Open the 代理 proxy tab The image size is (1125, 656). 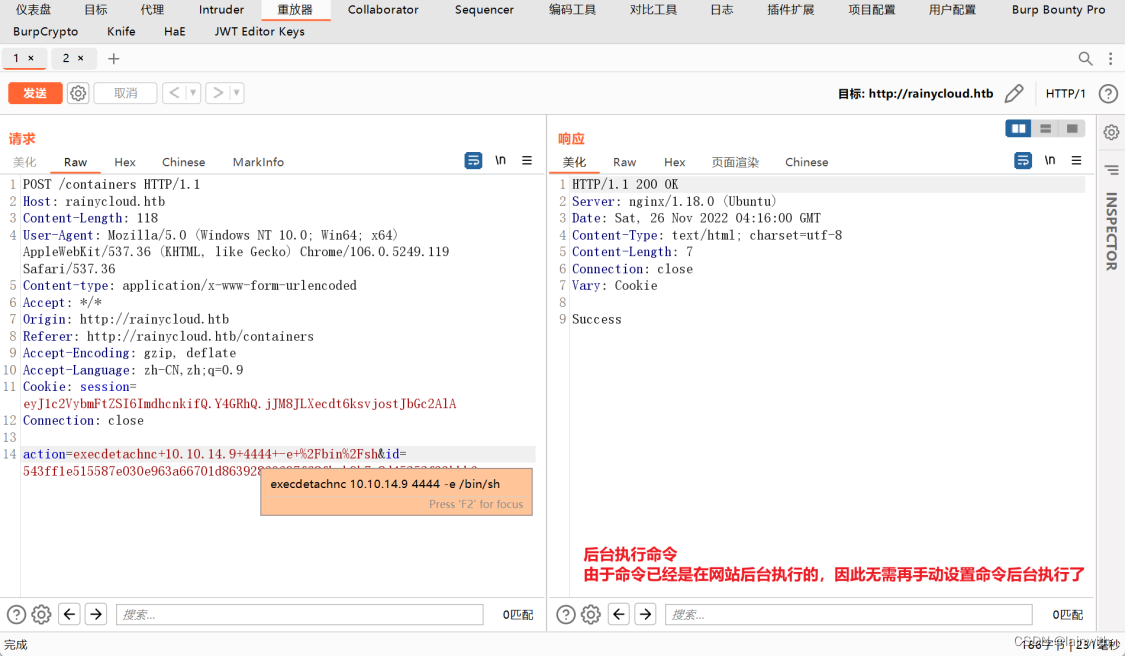(152, 10)
